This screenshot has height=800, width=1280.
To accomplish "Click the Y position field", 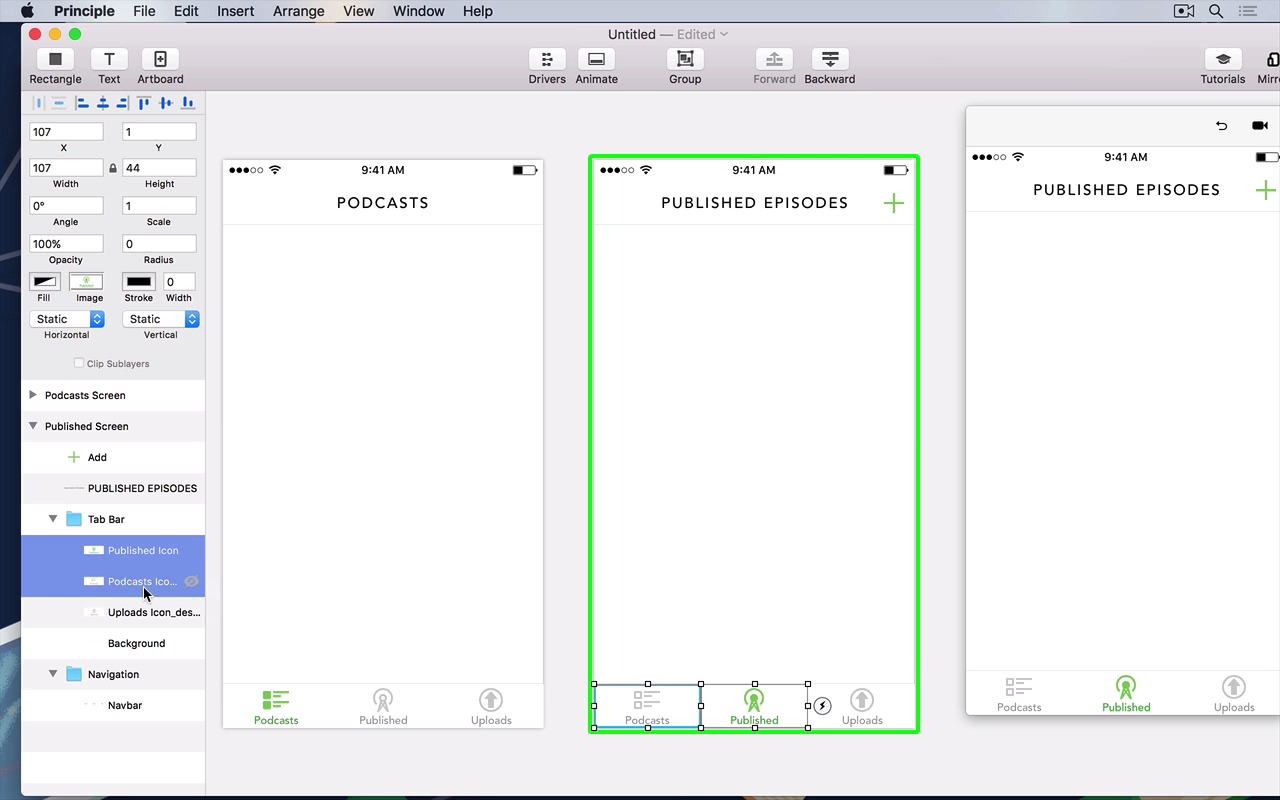I will click(159, 132).
